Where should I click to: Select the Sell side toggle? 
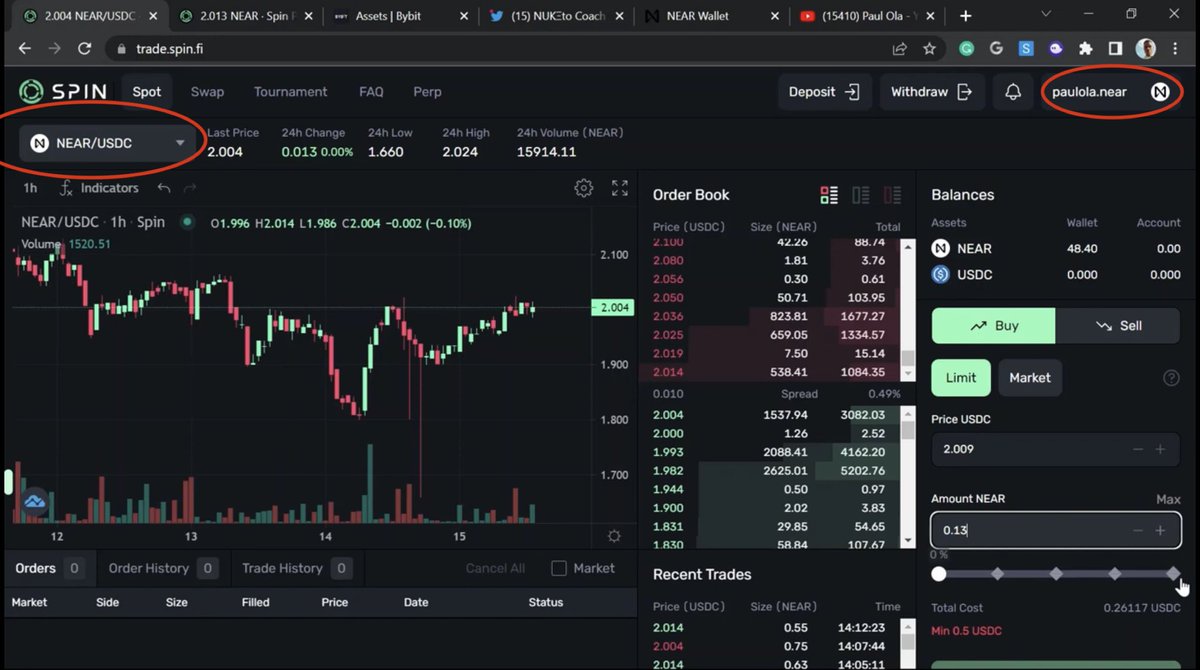point(1118,325)
